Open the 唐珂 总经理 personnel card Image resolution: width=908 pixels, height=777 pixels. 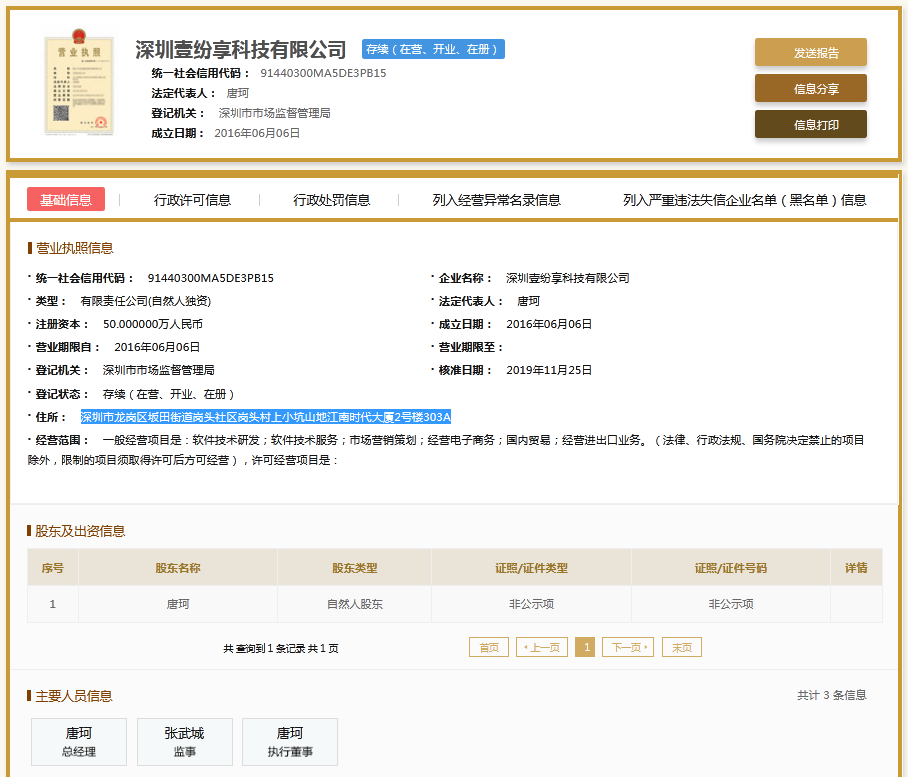click(x=78, y=741)
